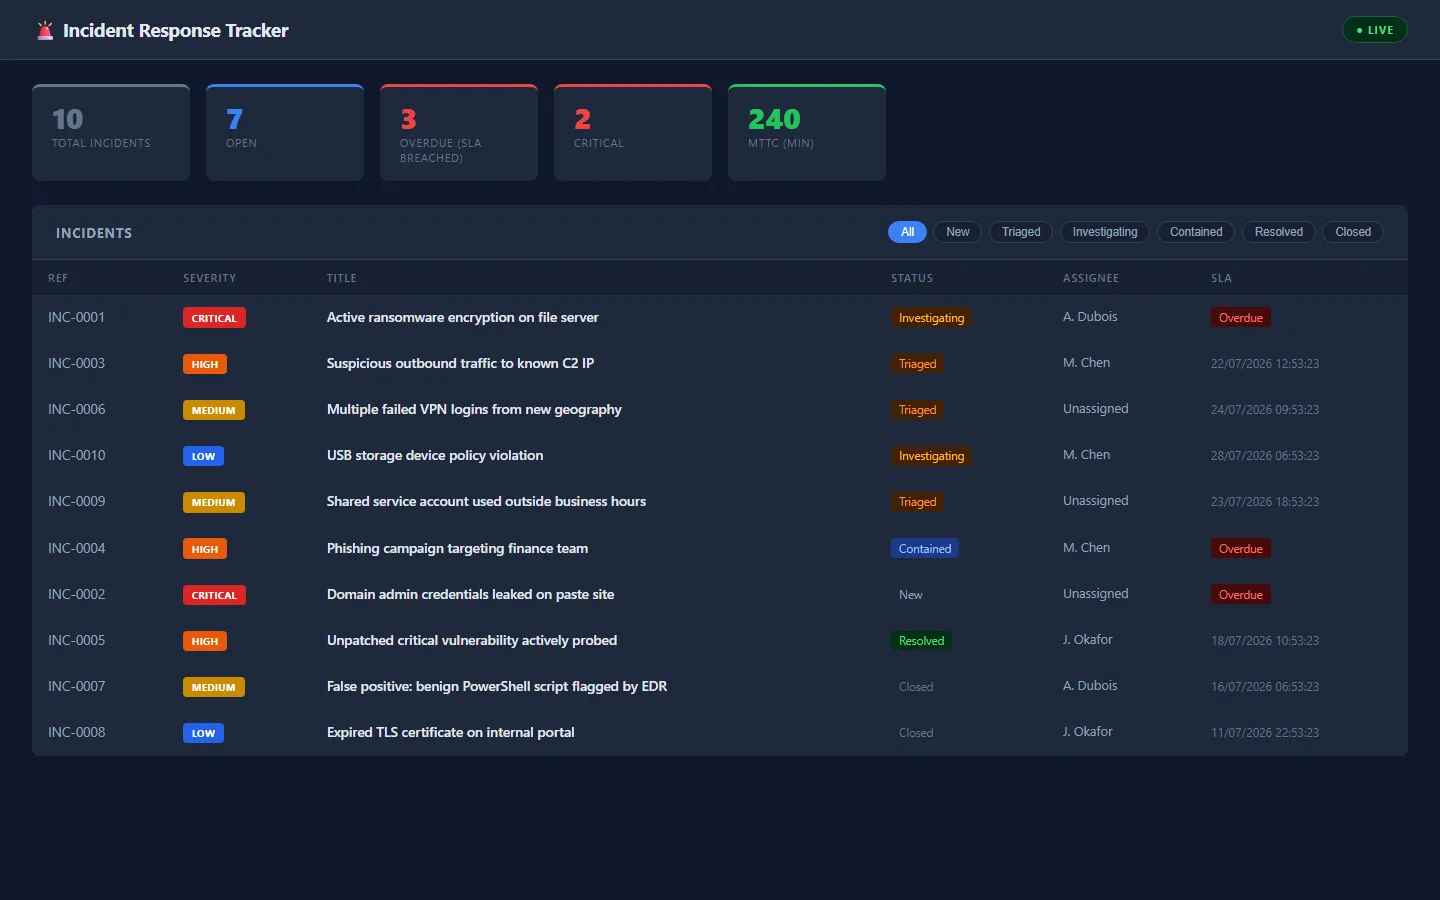Click Overdue SLA badge on INC-0001 row

1241,318
